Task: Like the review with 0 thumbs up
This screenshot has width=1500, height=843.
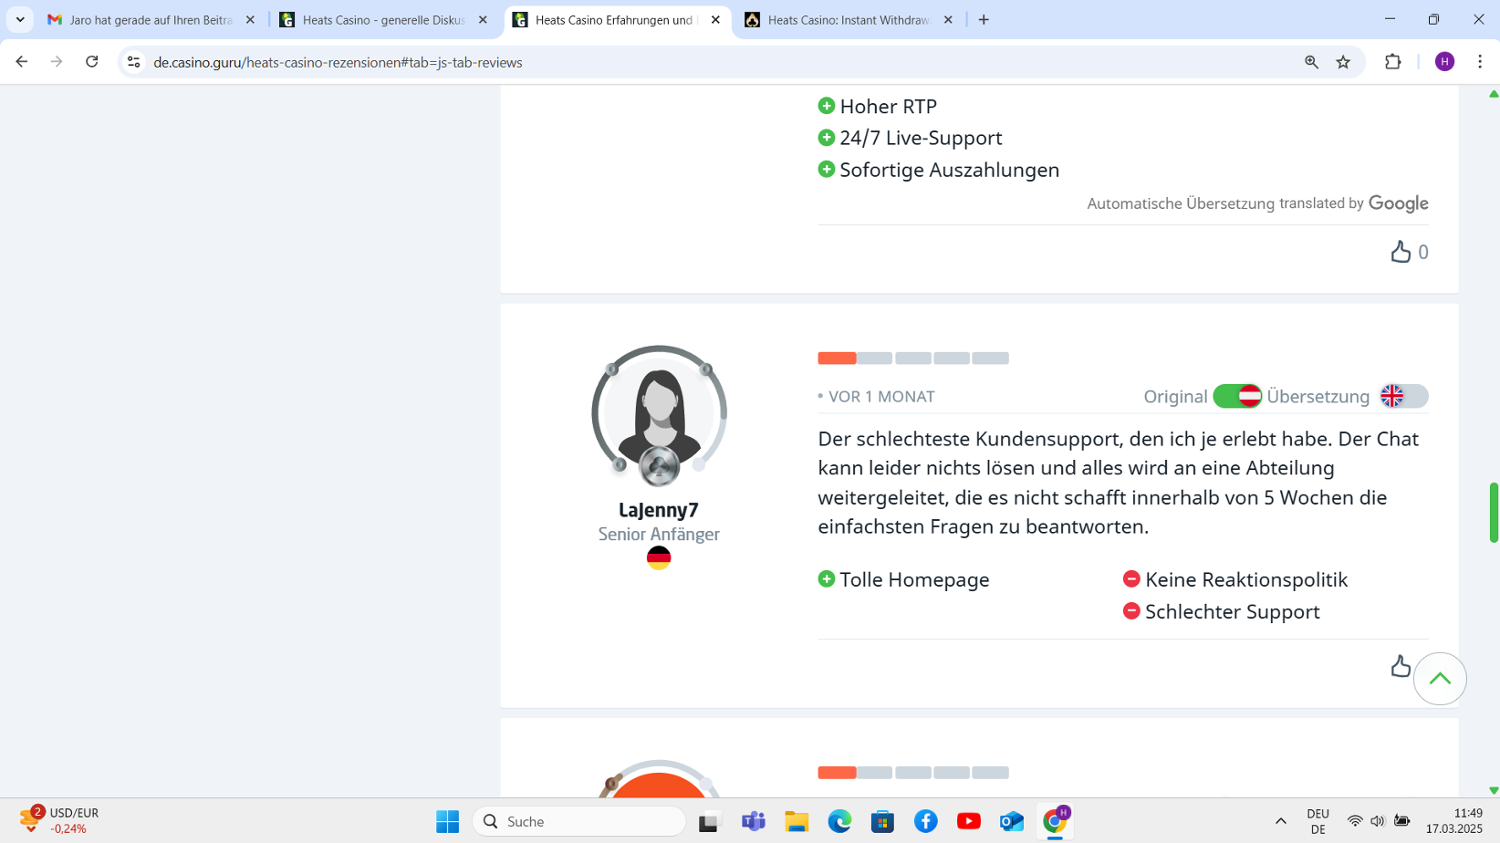Action: [x=1400, y=252]
